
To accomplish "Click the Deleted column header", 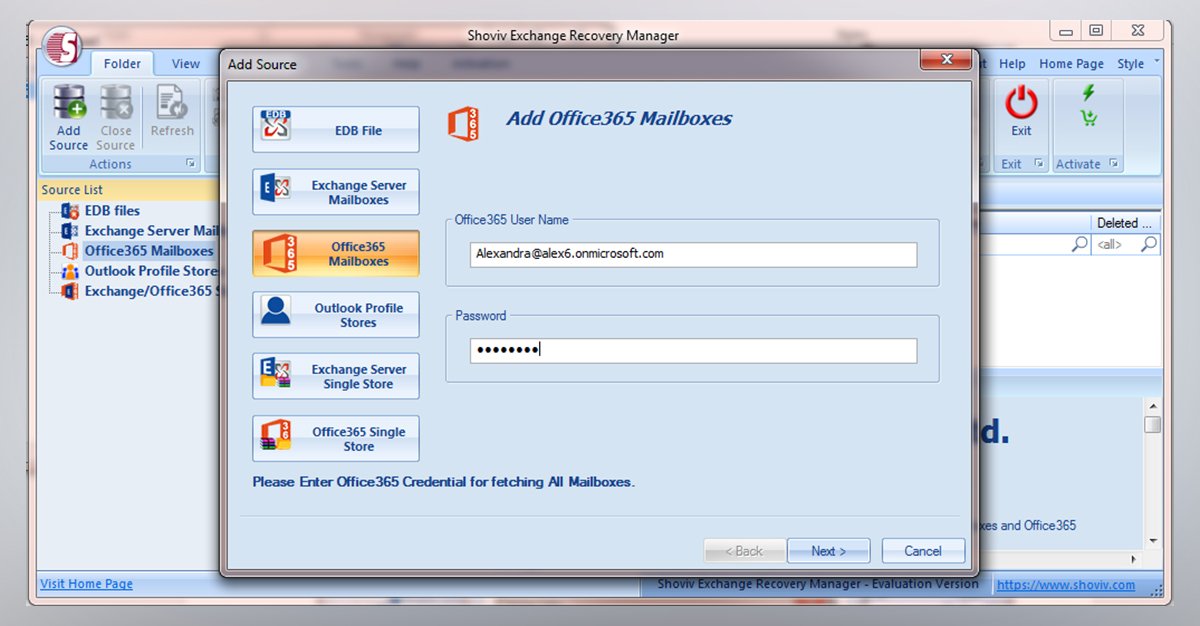I will [1124, 223].
